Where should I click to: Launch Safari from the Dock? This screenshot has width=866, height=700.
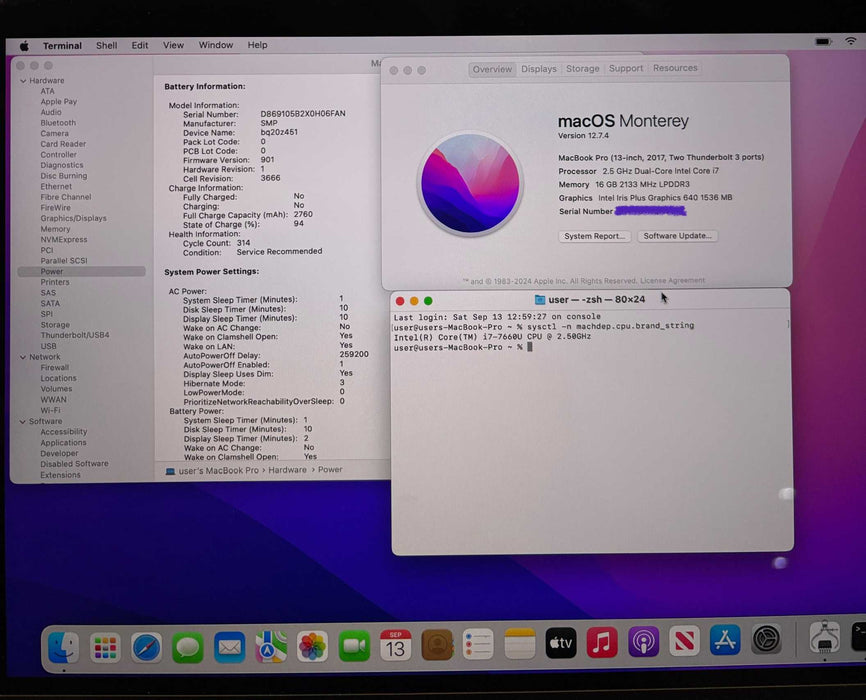click(146, 647)
